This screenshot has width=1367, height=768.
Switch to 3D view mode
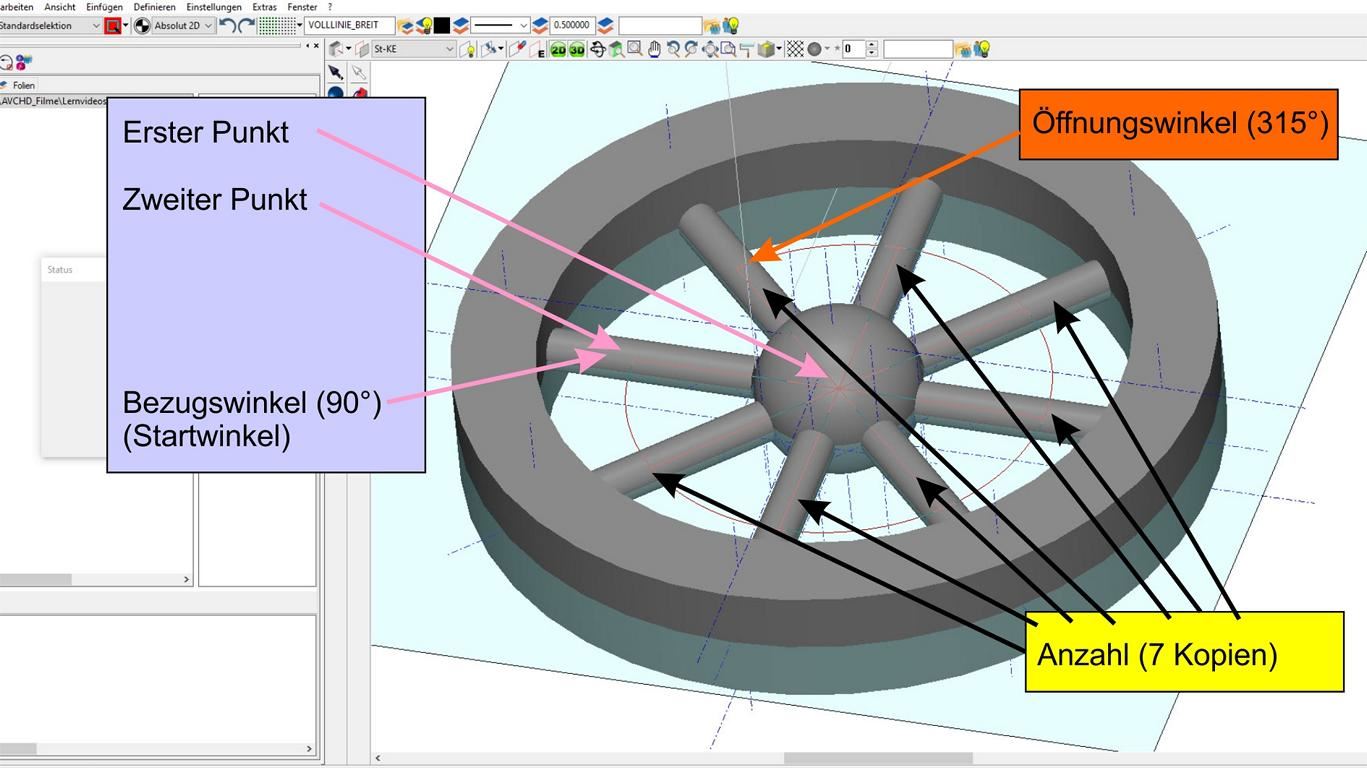[577, 49]
